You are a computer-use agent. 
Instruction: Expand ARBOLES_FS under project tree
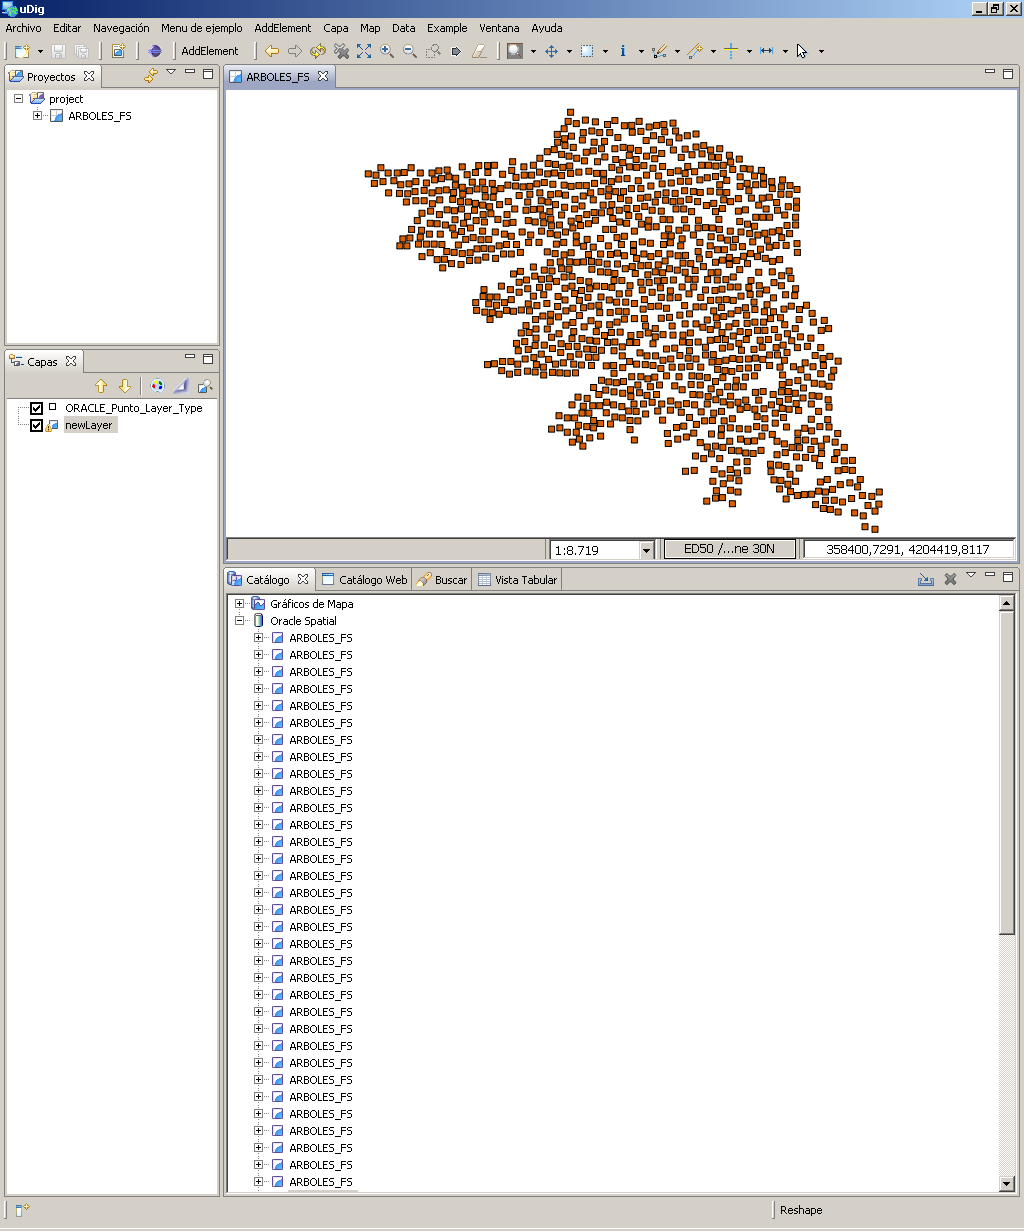point(38,116)
